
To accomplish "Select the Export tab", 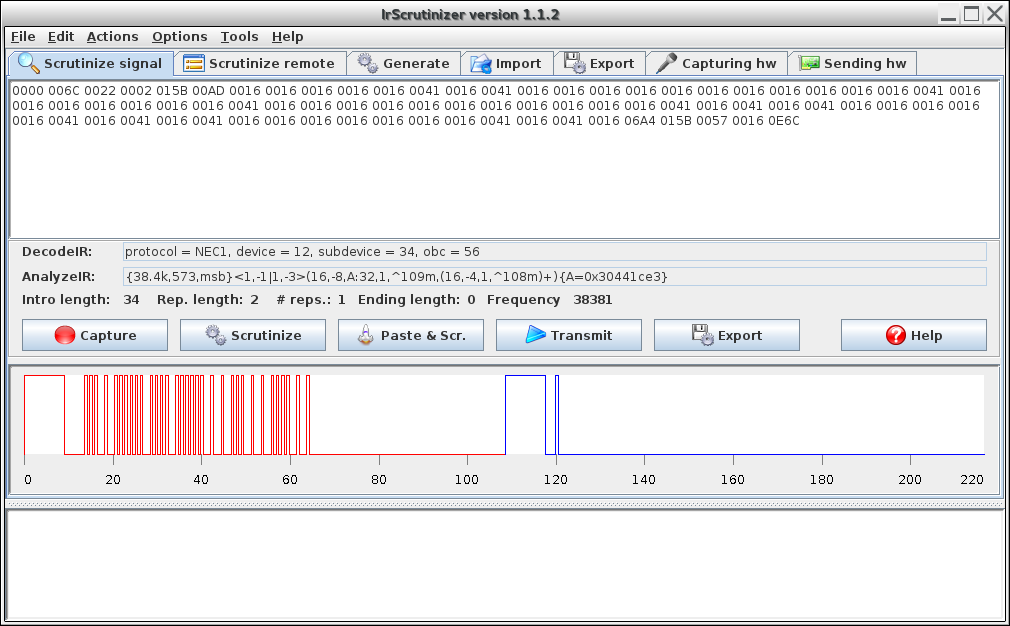I will 600,63.
